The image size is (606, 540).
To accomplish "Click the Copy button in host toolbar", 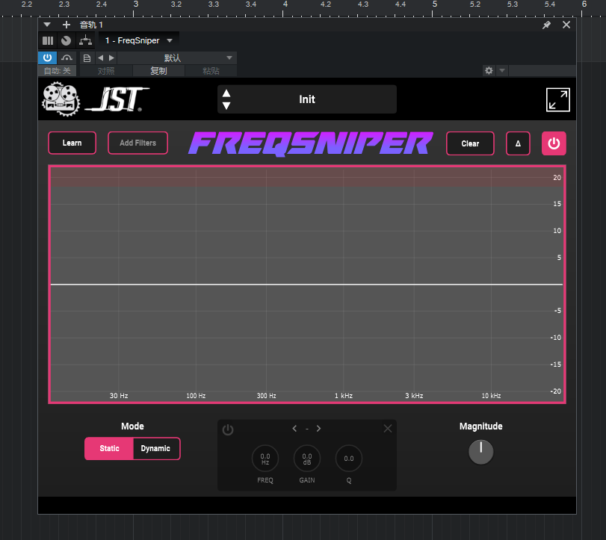I will pos(159,71).
